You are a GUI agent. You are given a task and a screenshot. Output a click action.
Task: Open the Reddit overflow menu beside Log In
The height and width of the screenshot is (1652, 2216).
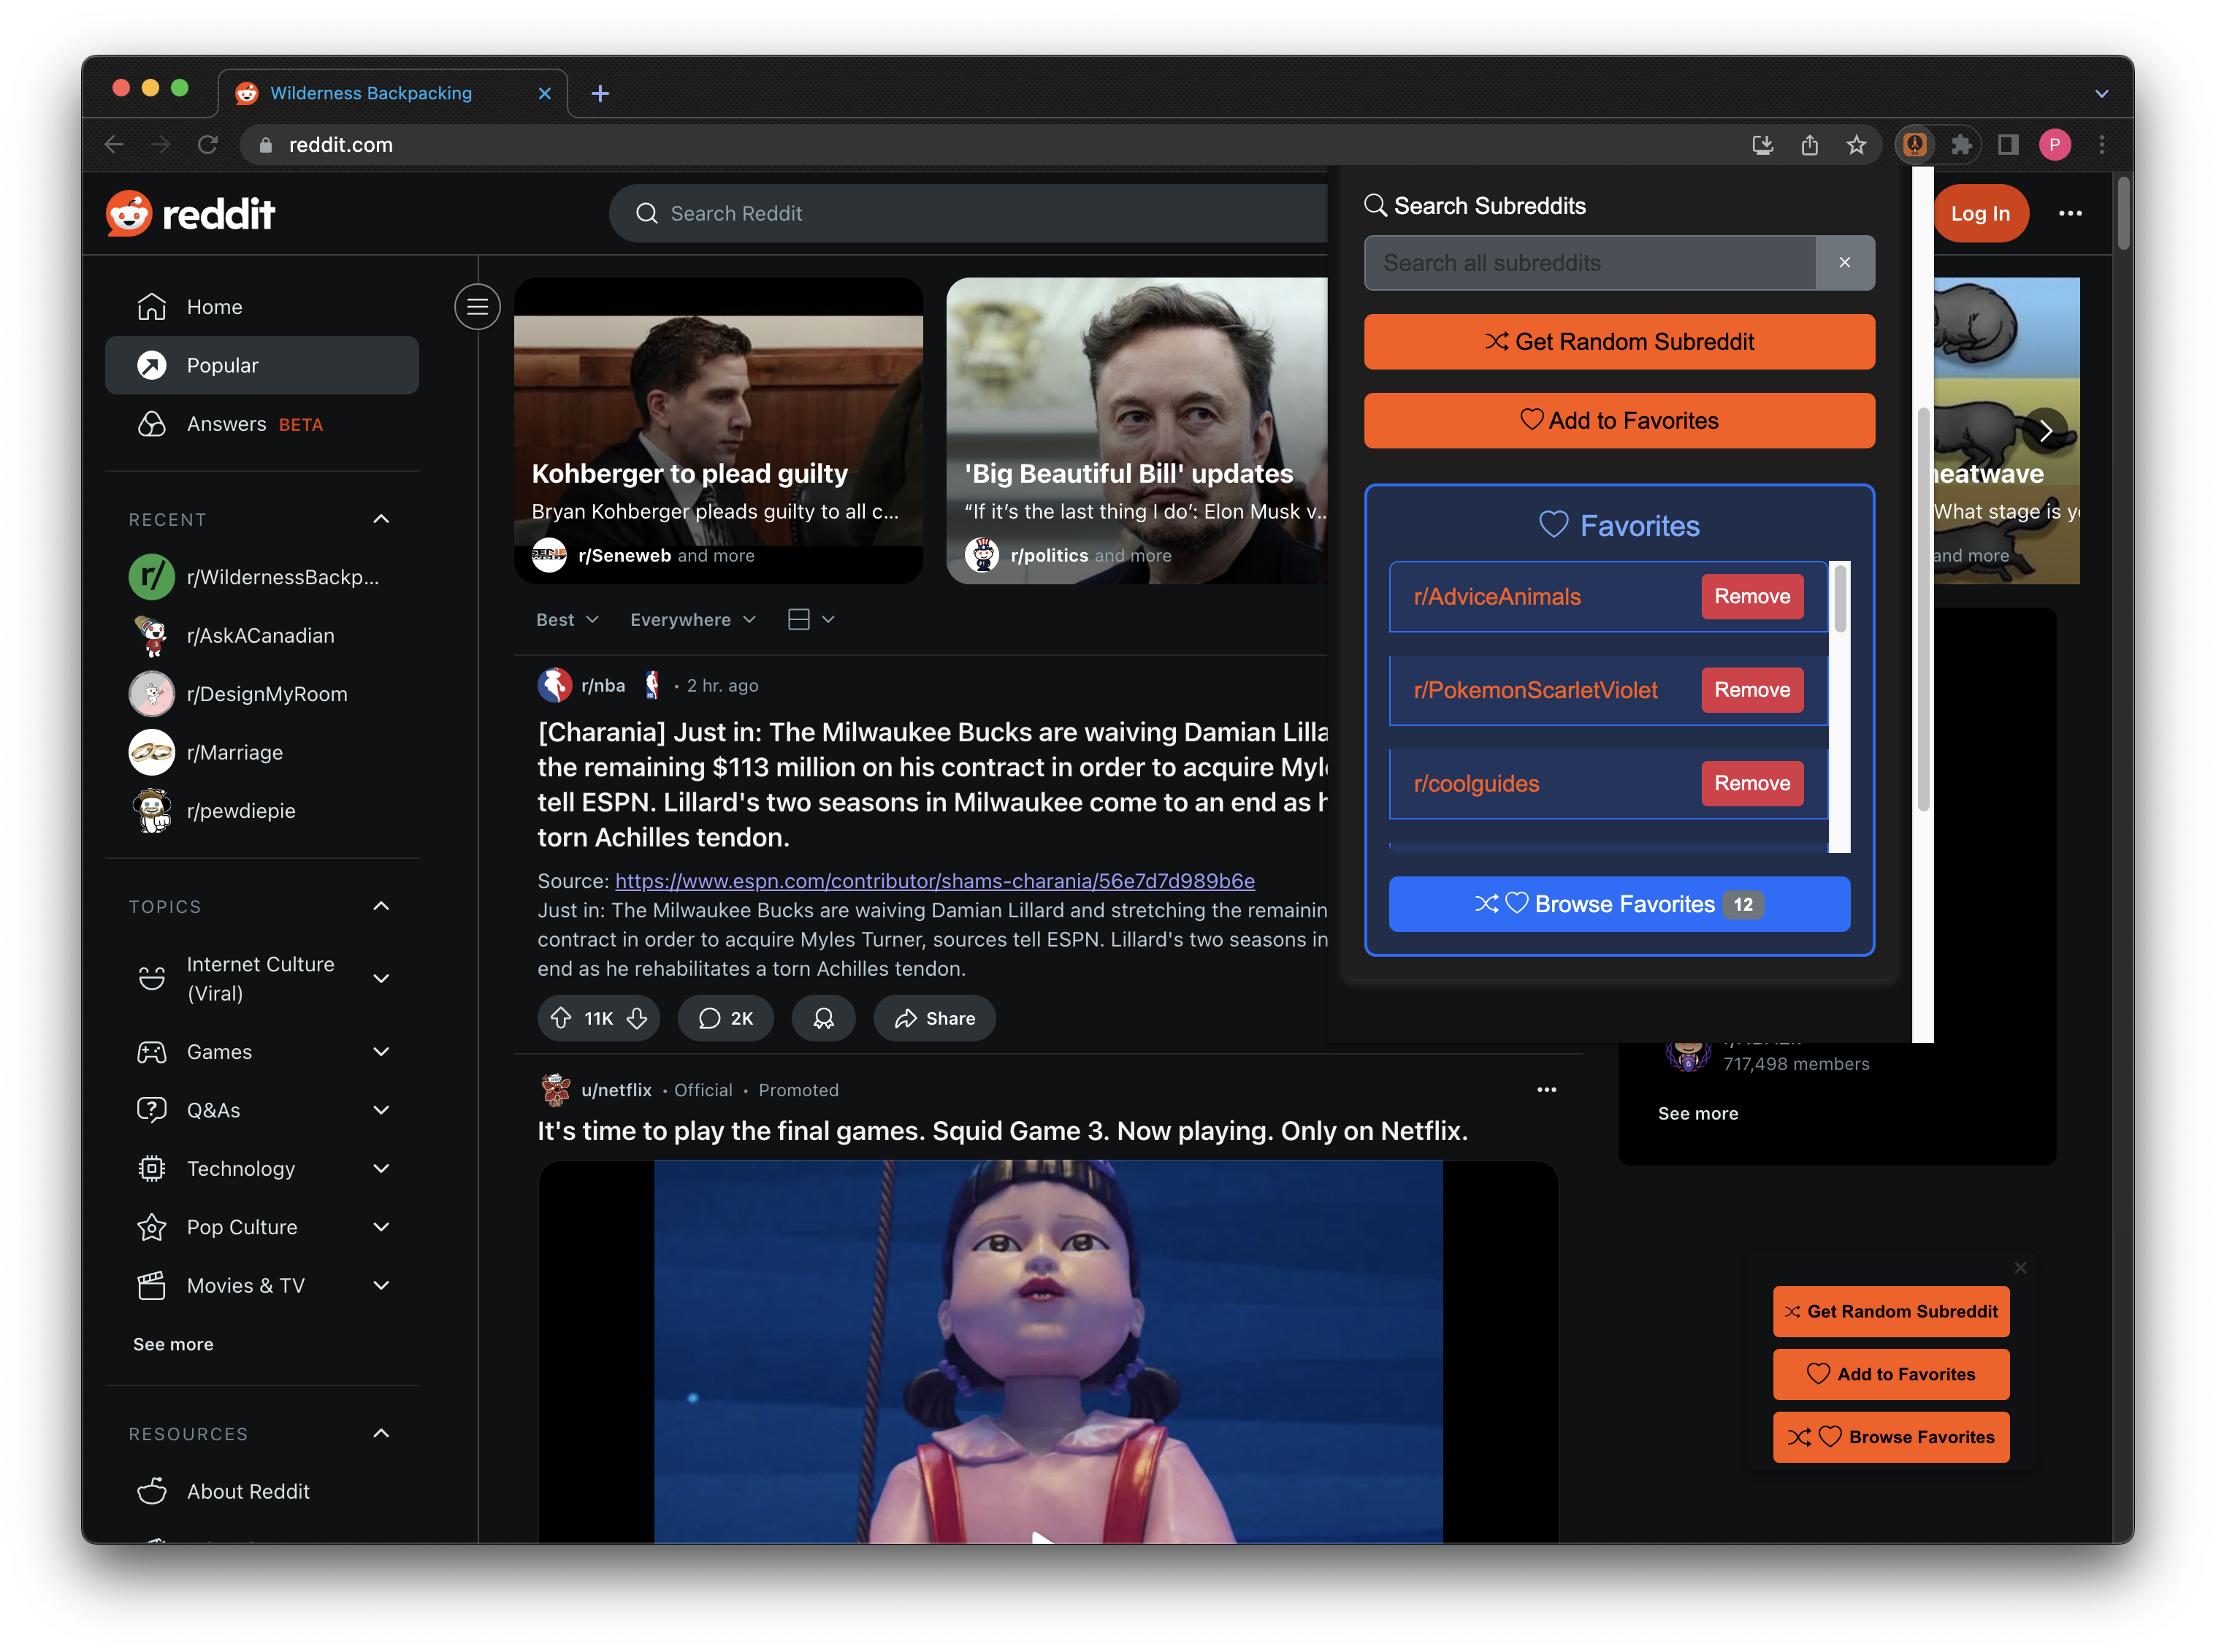point(2070,213)
